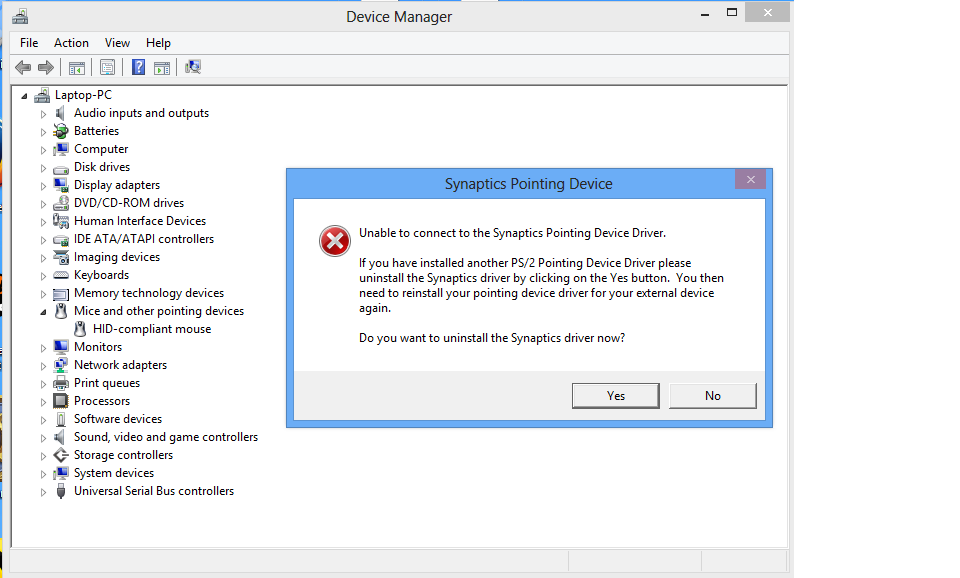Click the Display adapters category icon

click(61, 185)
